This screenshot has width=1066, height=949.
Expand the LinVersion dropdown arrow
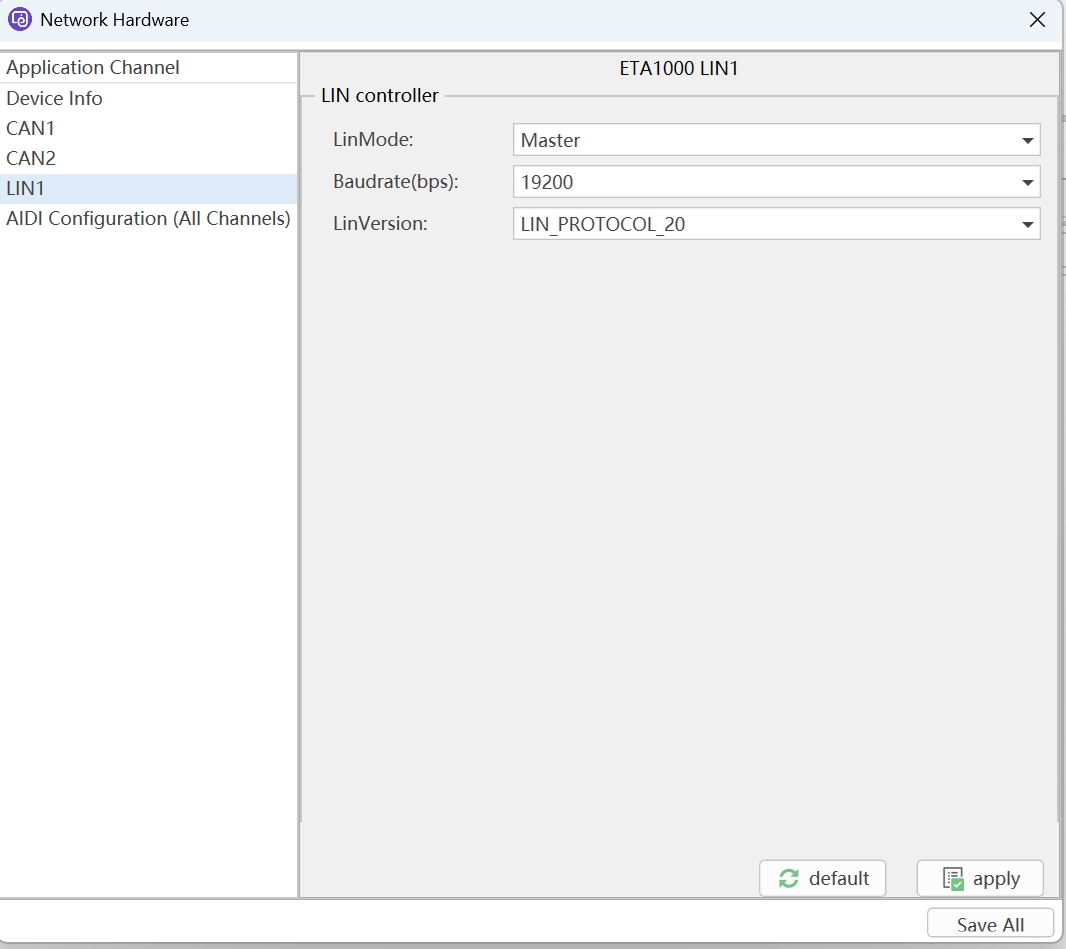pos(1027,225)
